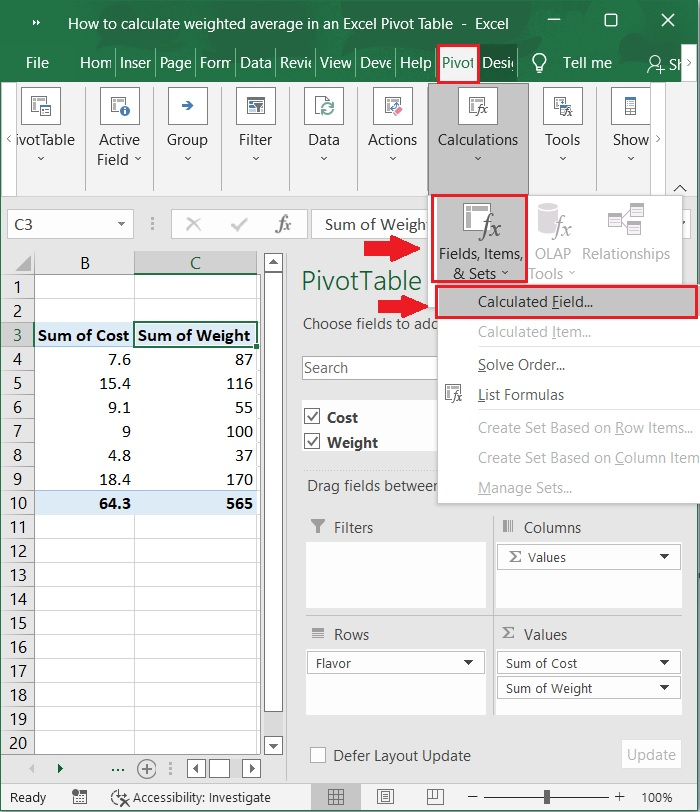Click the Enter checkmark icon
The width and height of the screenshot is (700, 812).
click(239, 224)
